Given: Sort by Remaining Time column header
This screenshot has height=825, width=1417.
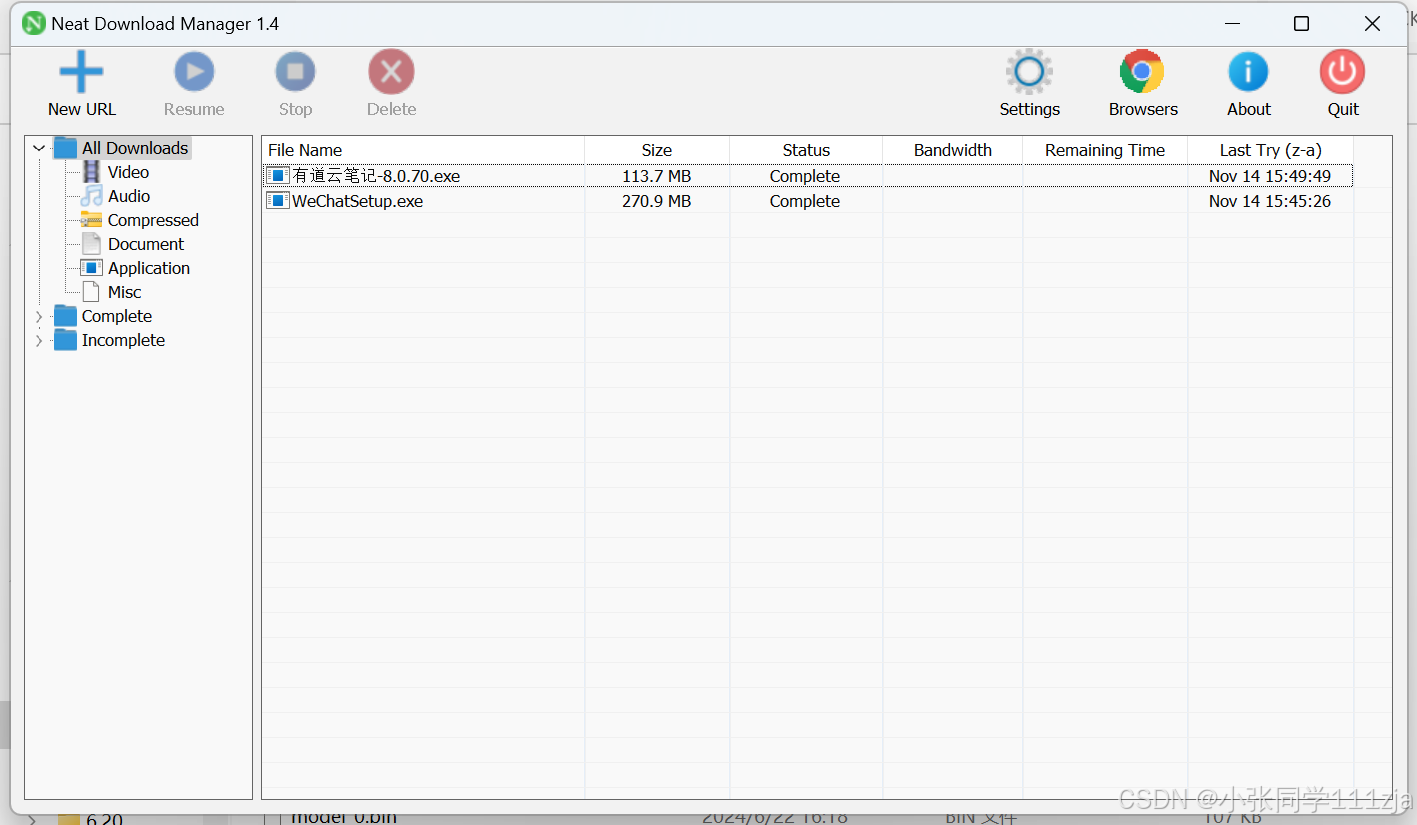Looking at the screenshot, I should (1105, 150).
